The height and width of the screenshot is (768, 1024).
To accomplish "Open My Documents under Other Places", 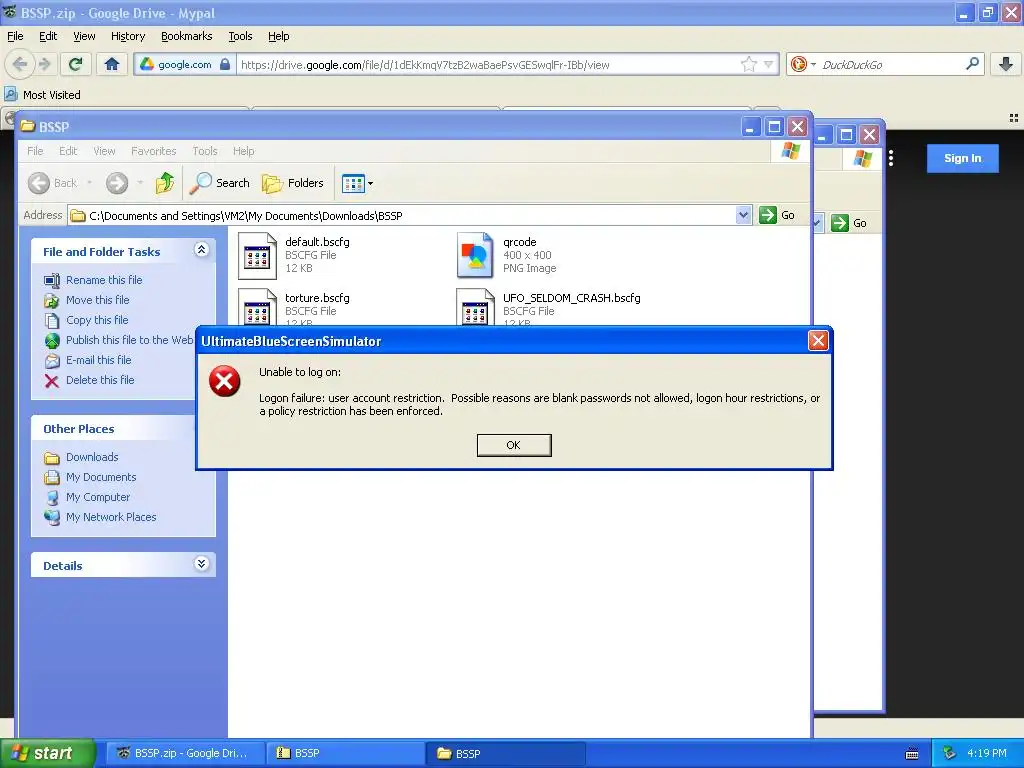I will coord(101,477).
